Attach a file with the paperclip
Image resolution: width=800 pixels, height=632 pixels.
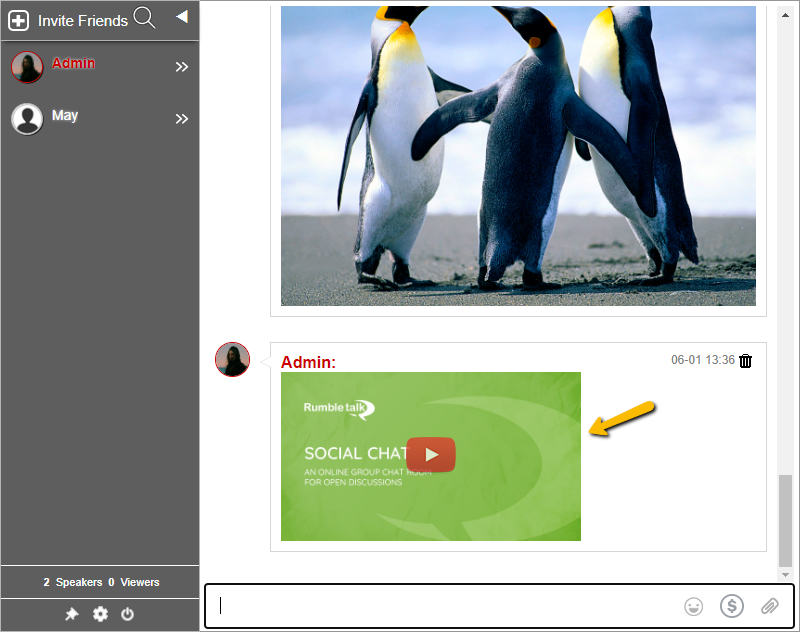click(769, 606)
